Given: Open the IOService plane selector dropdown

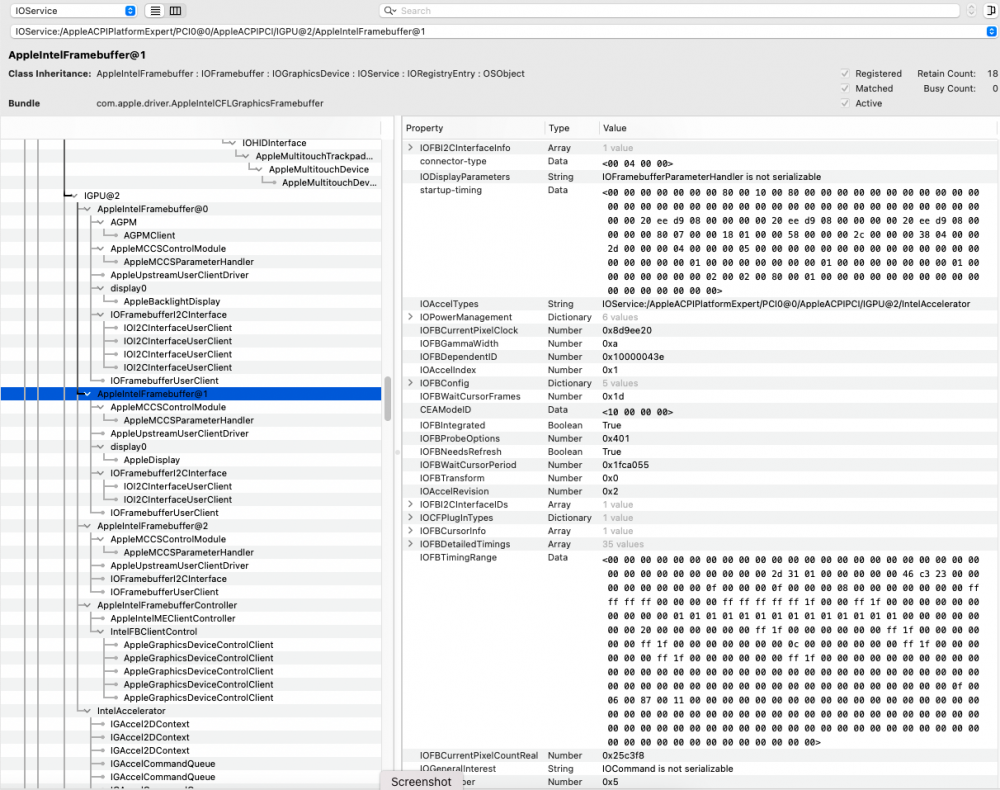Looking at the screenshot, I should click(73, 11).
